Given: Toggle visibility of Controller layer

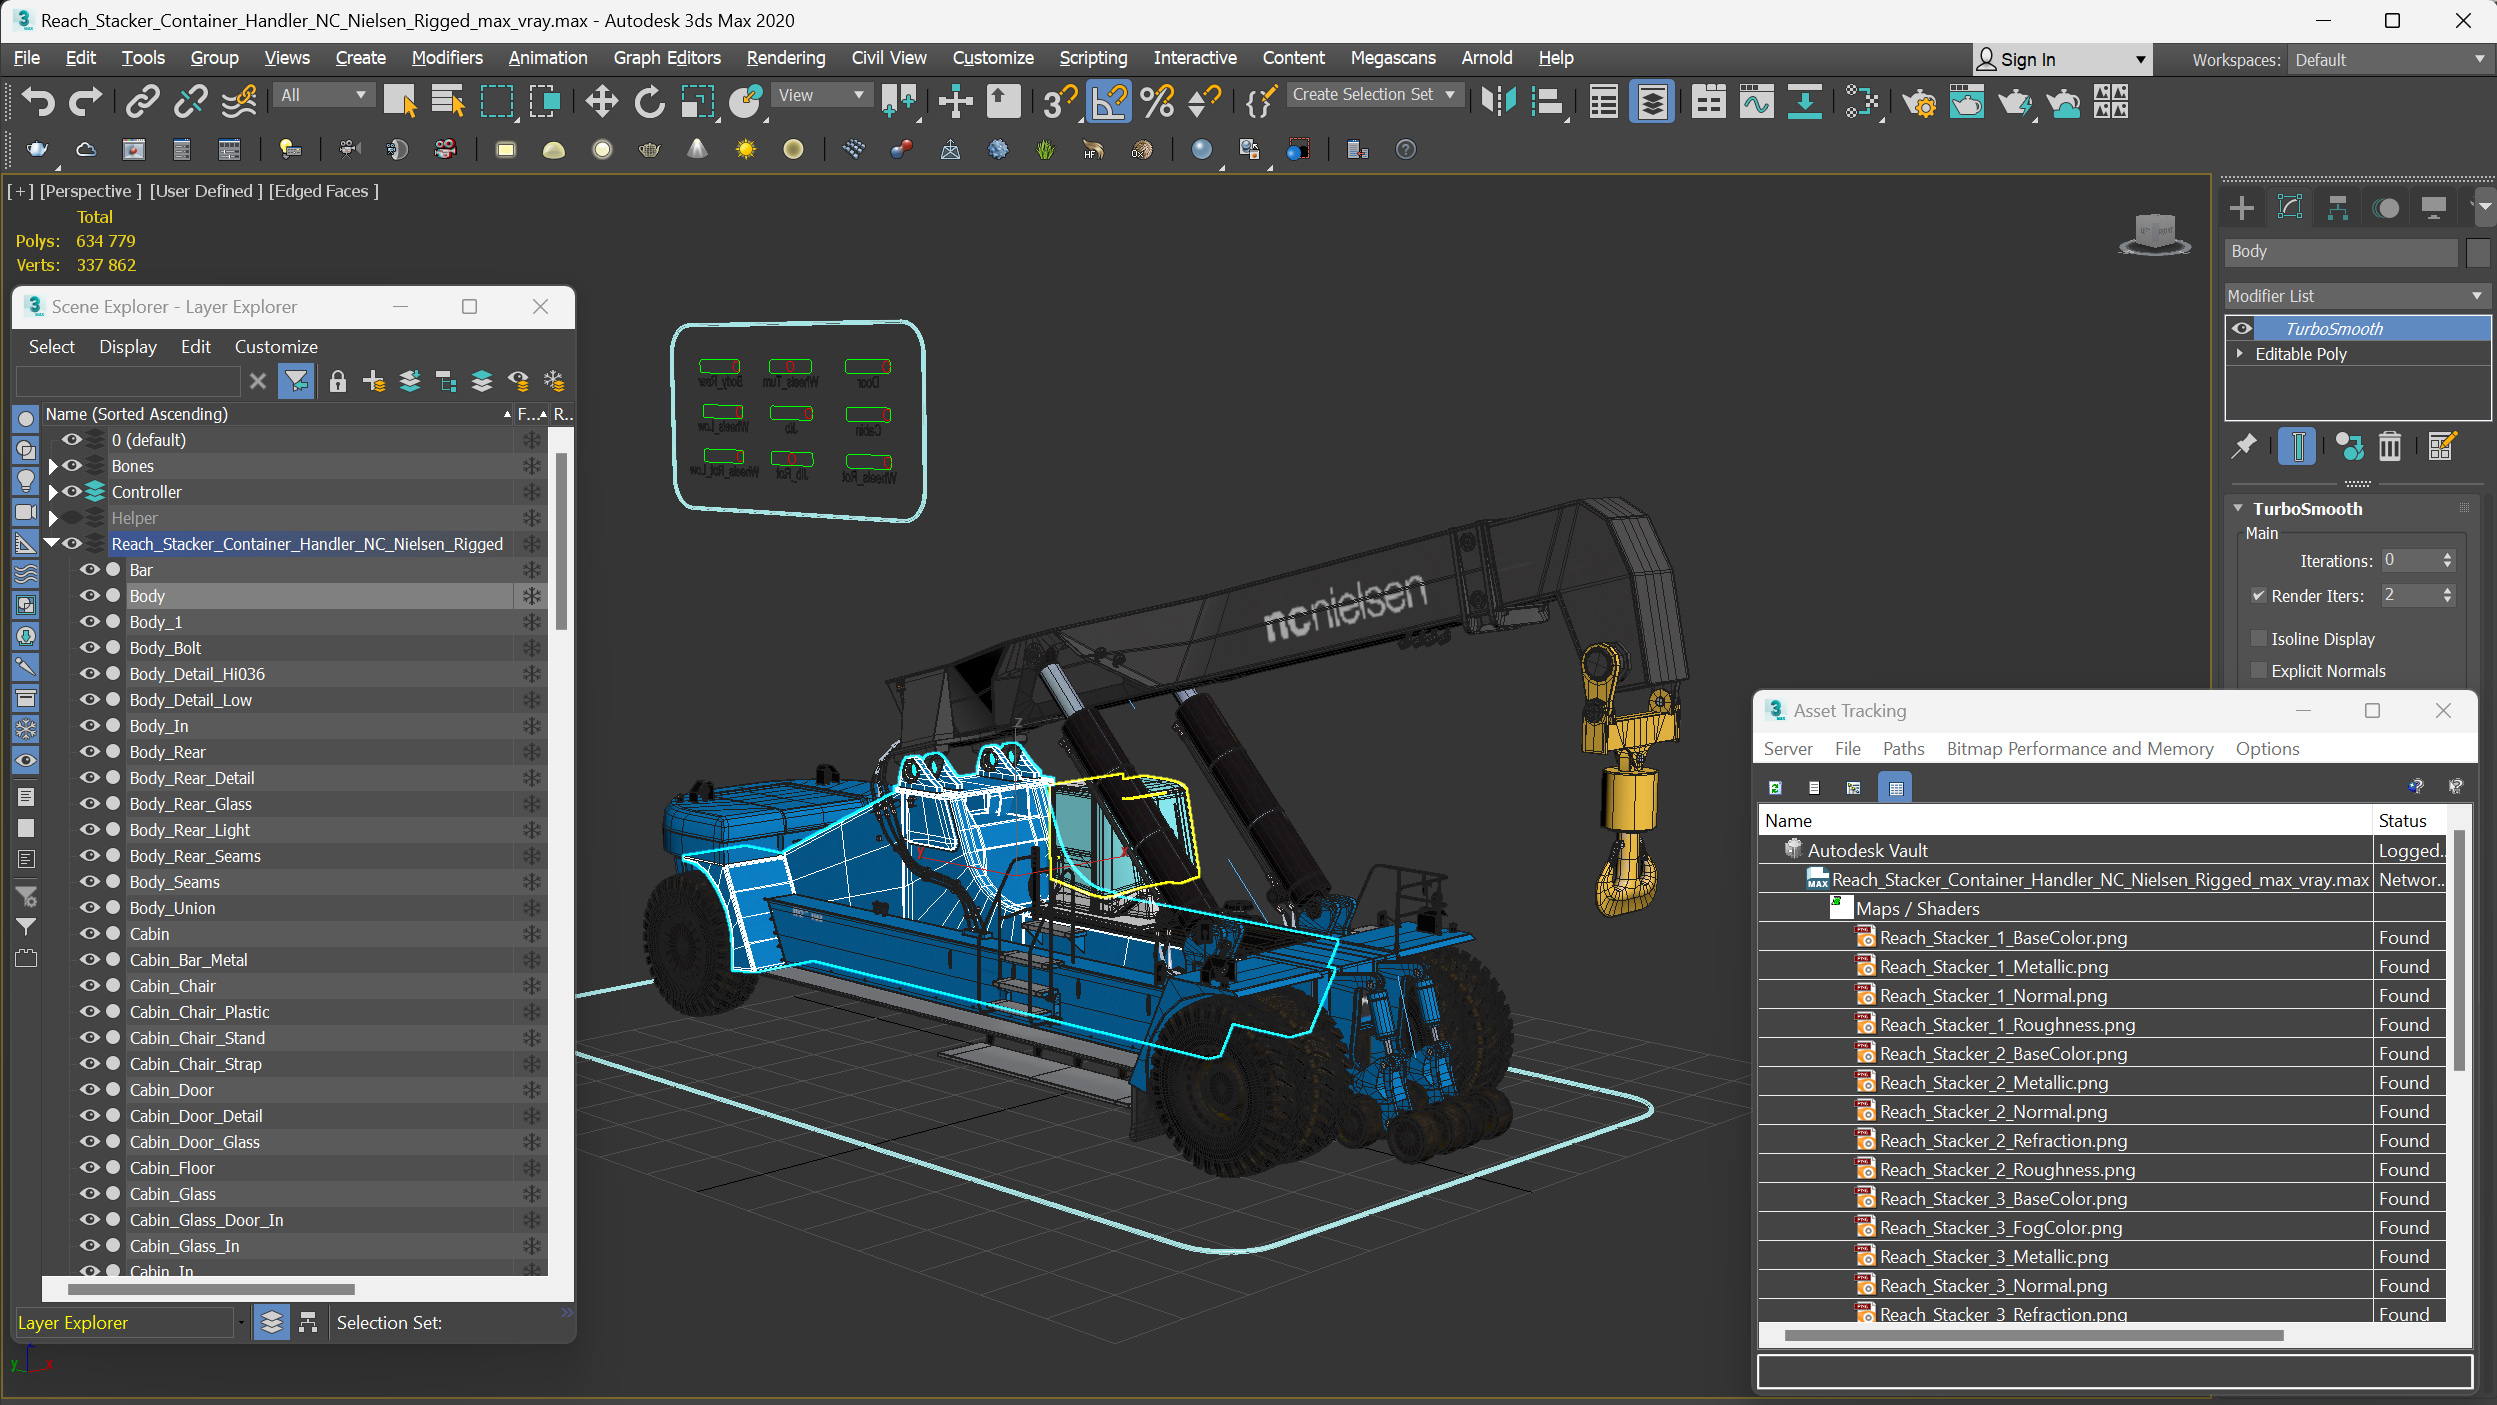Looking at the screenshot, I should [x=72, y=492].
